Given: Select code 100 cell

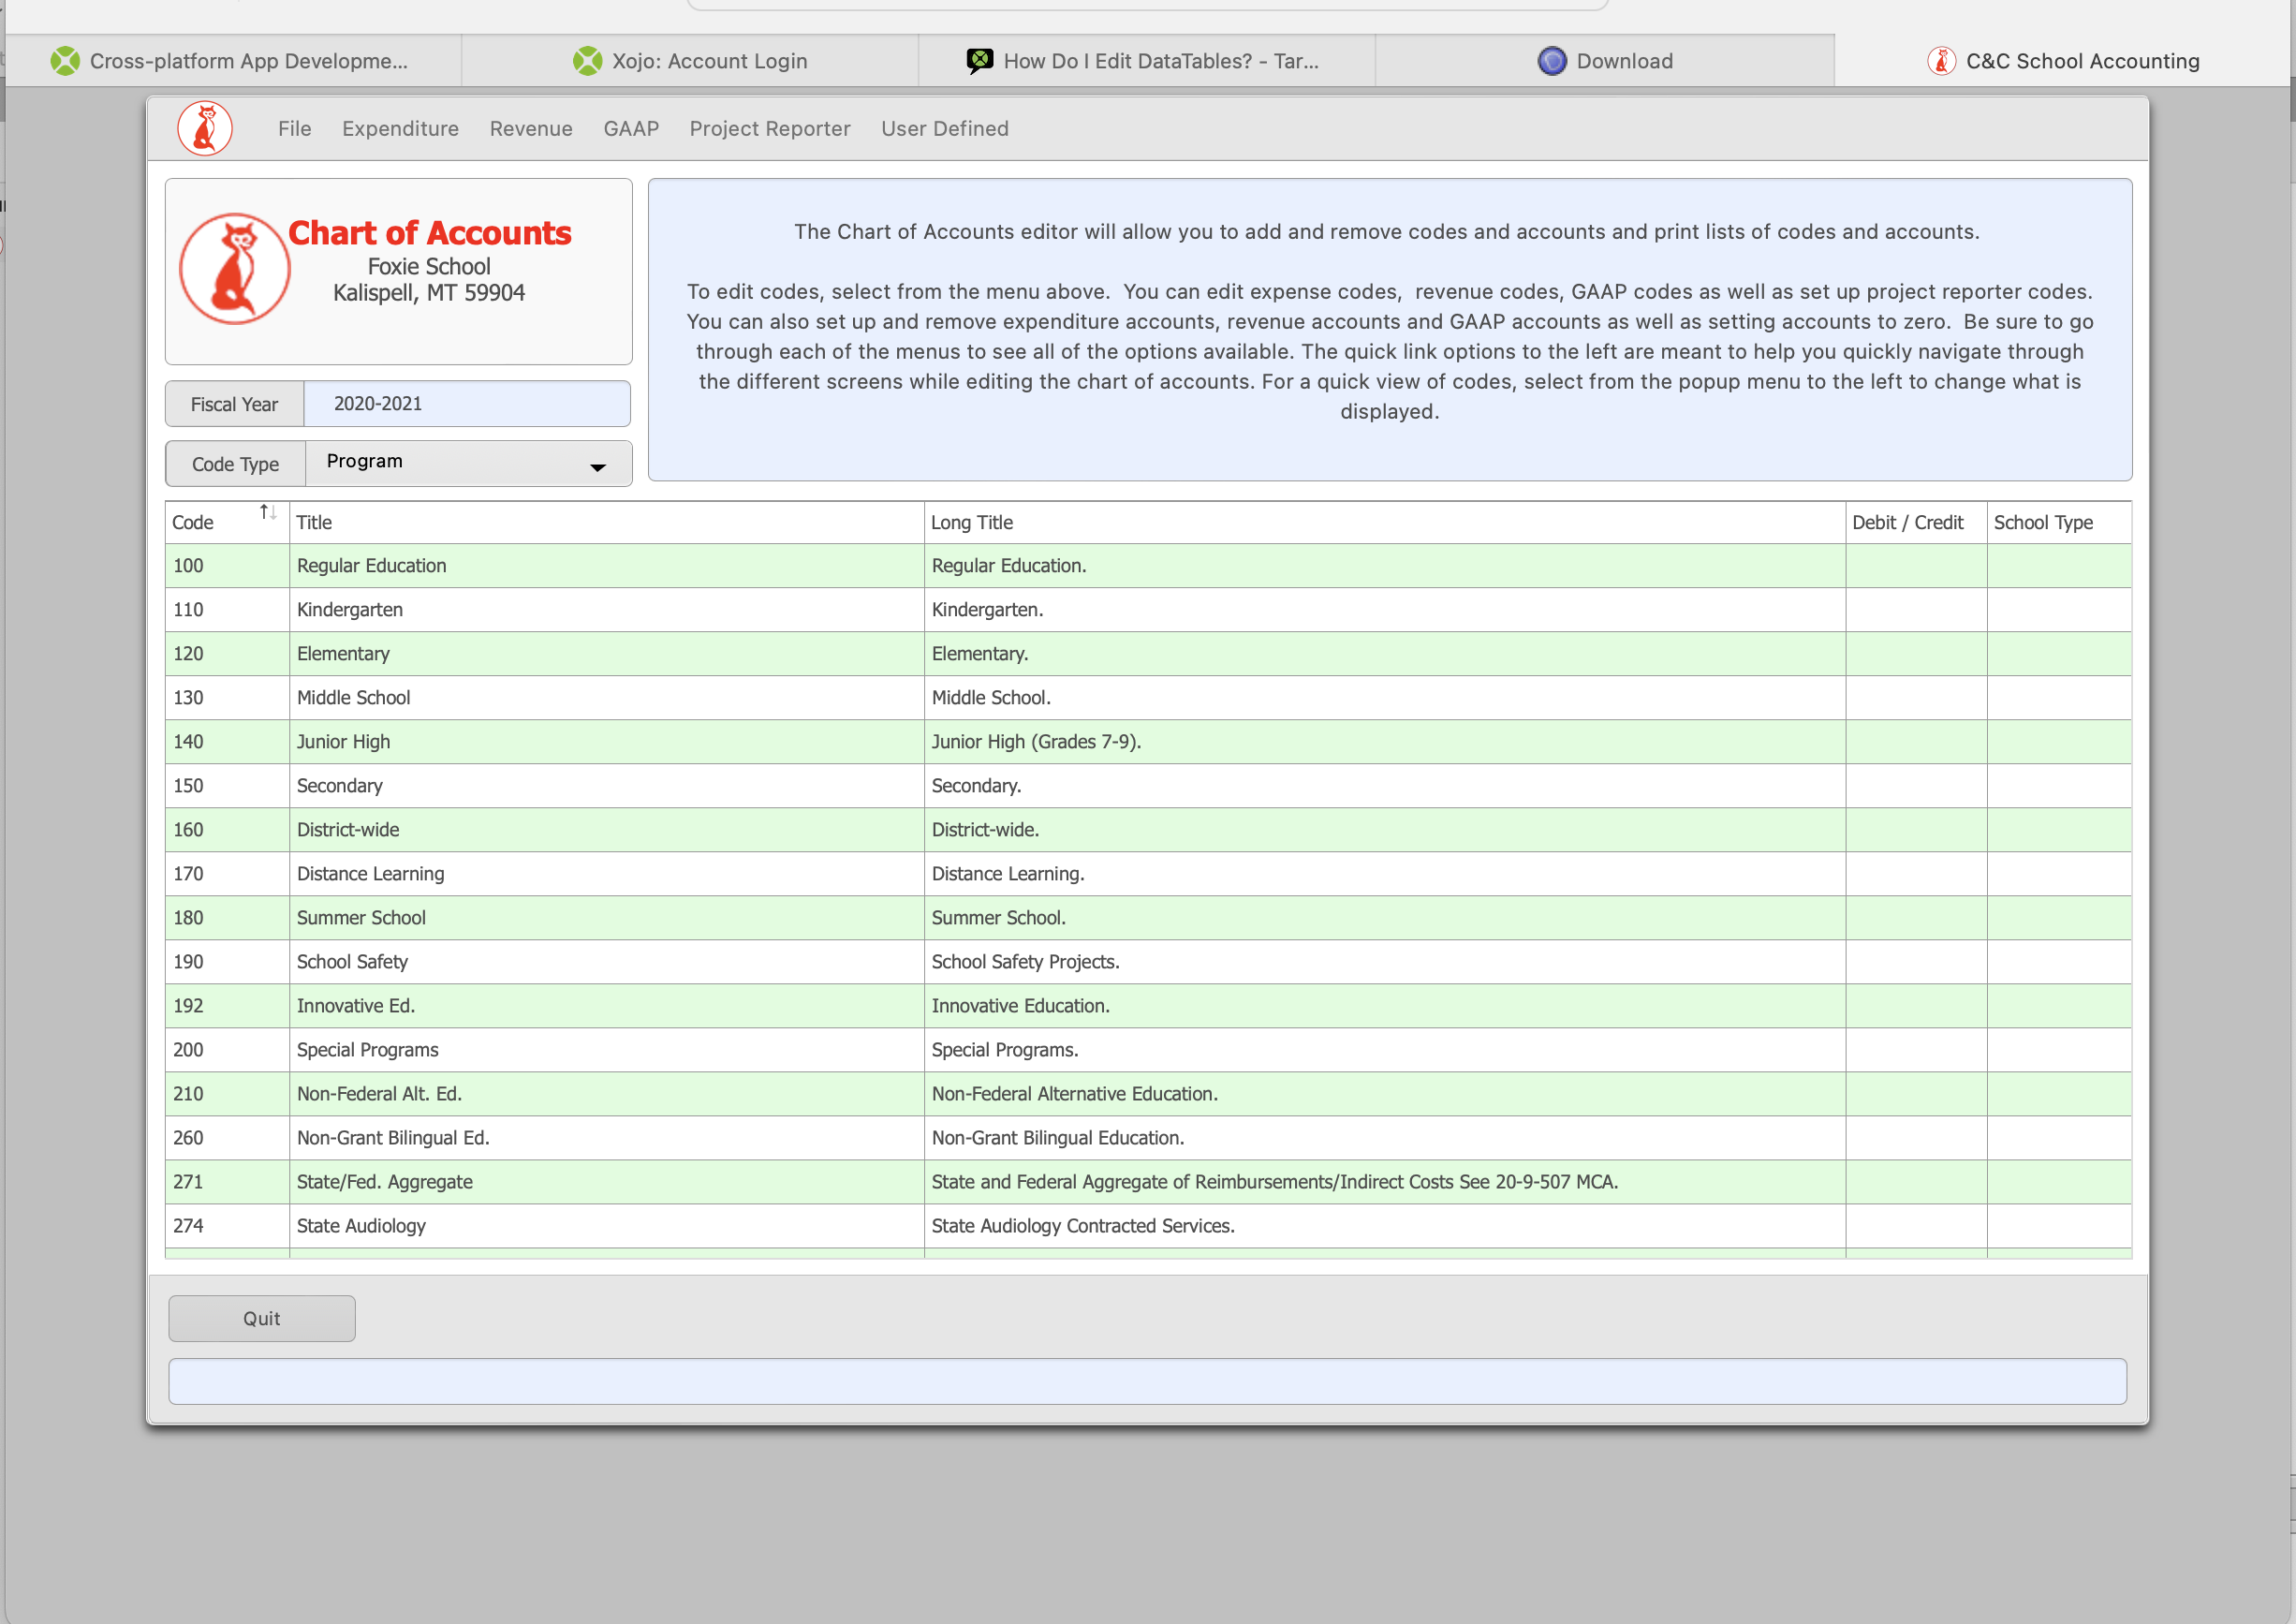Looking at the screenshot, I should pos(227,566).
